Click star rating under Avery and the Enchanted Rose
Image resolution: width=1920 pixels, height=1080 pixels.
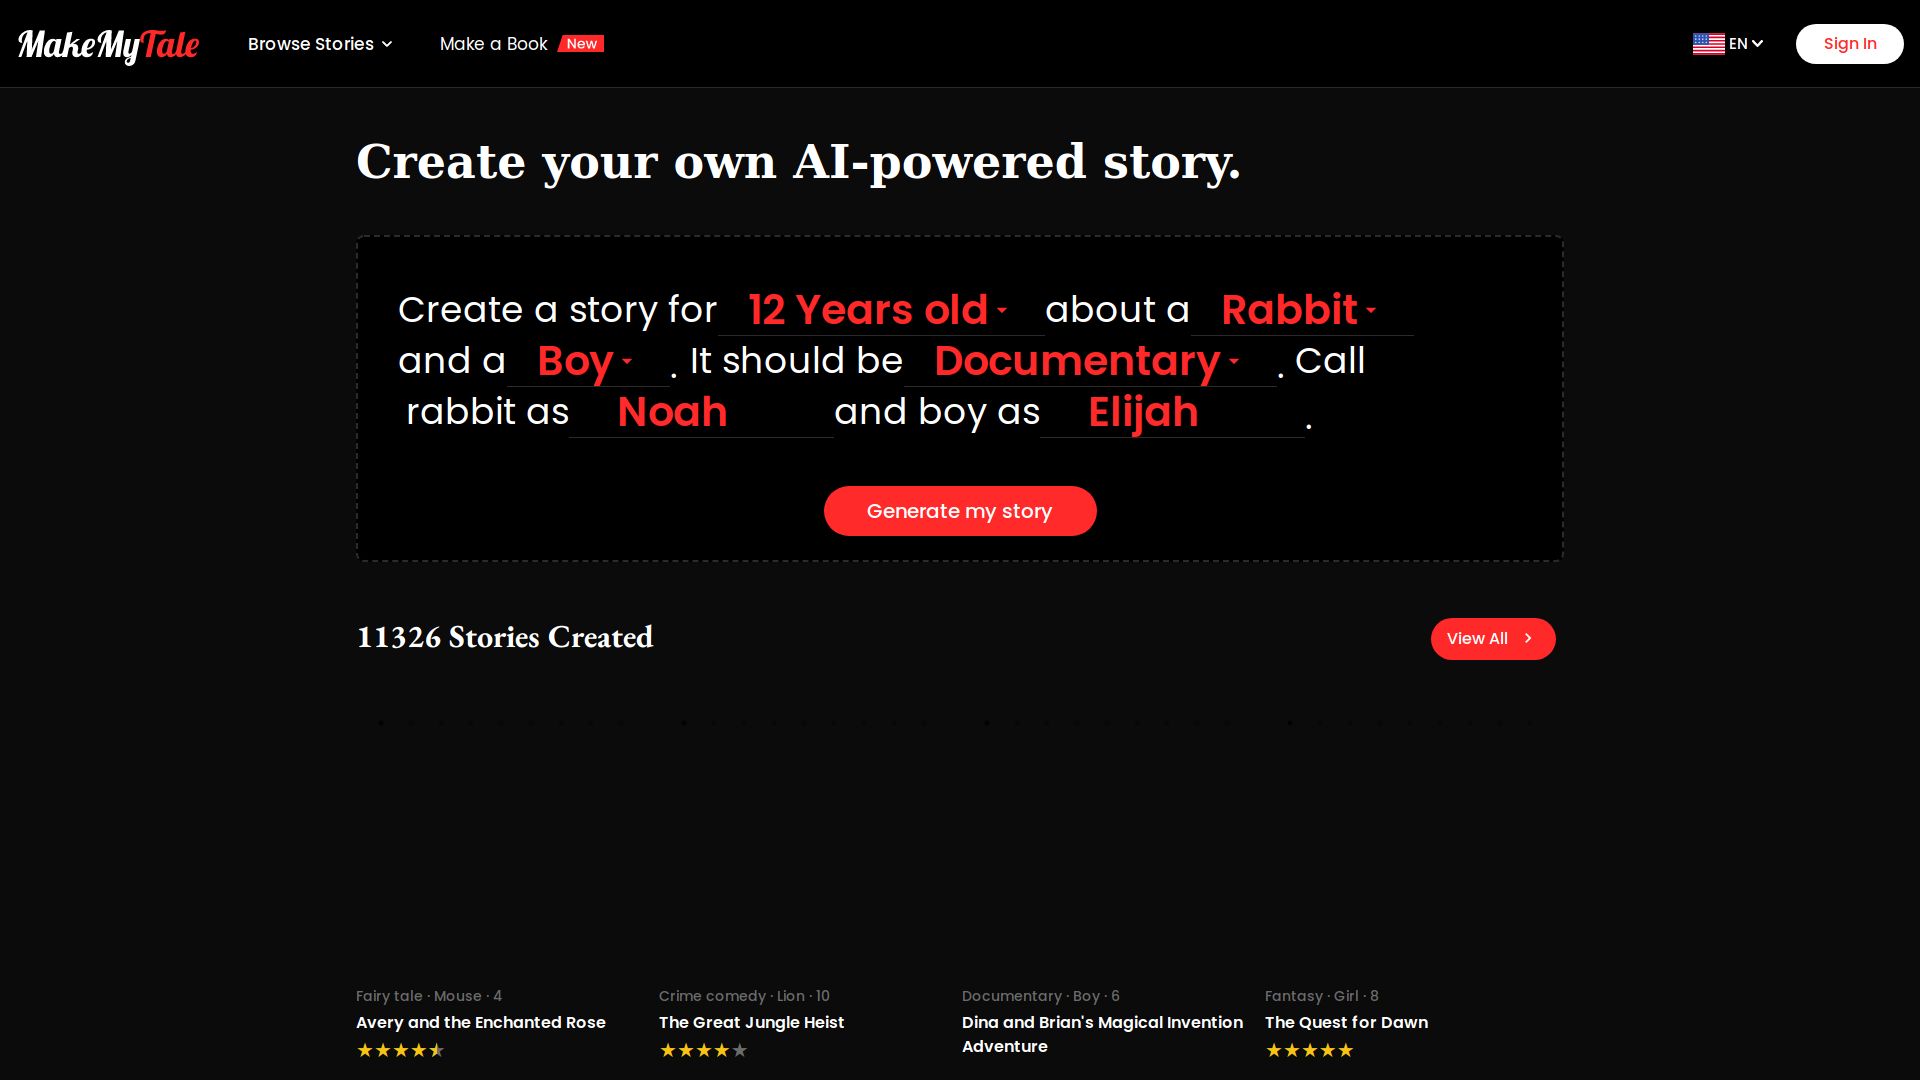tap(400, 1050)
